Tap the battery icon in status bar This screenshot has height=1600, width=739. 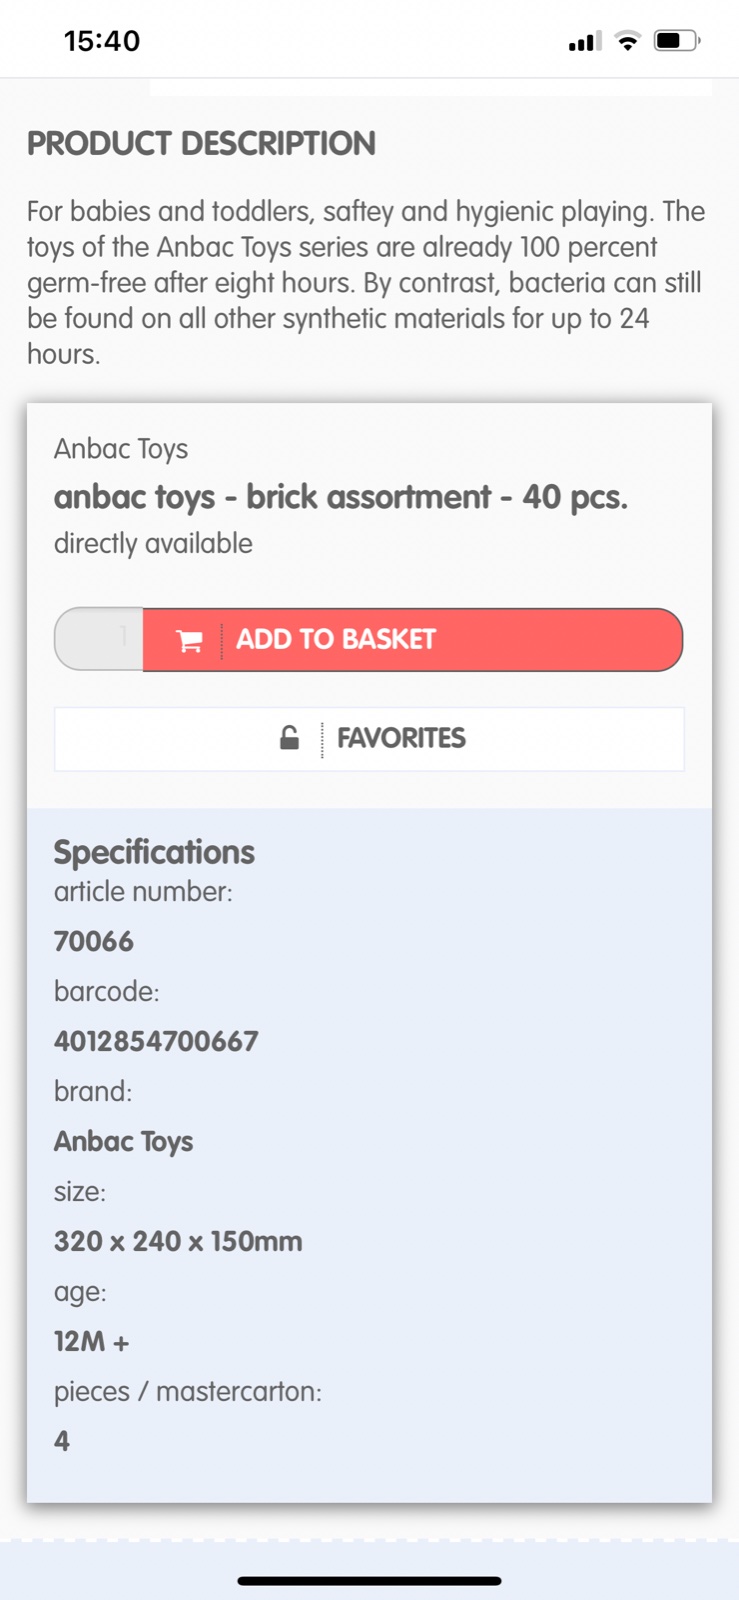coord(677,41)
